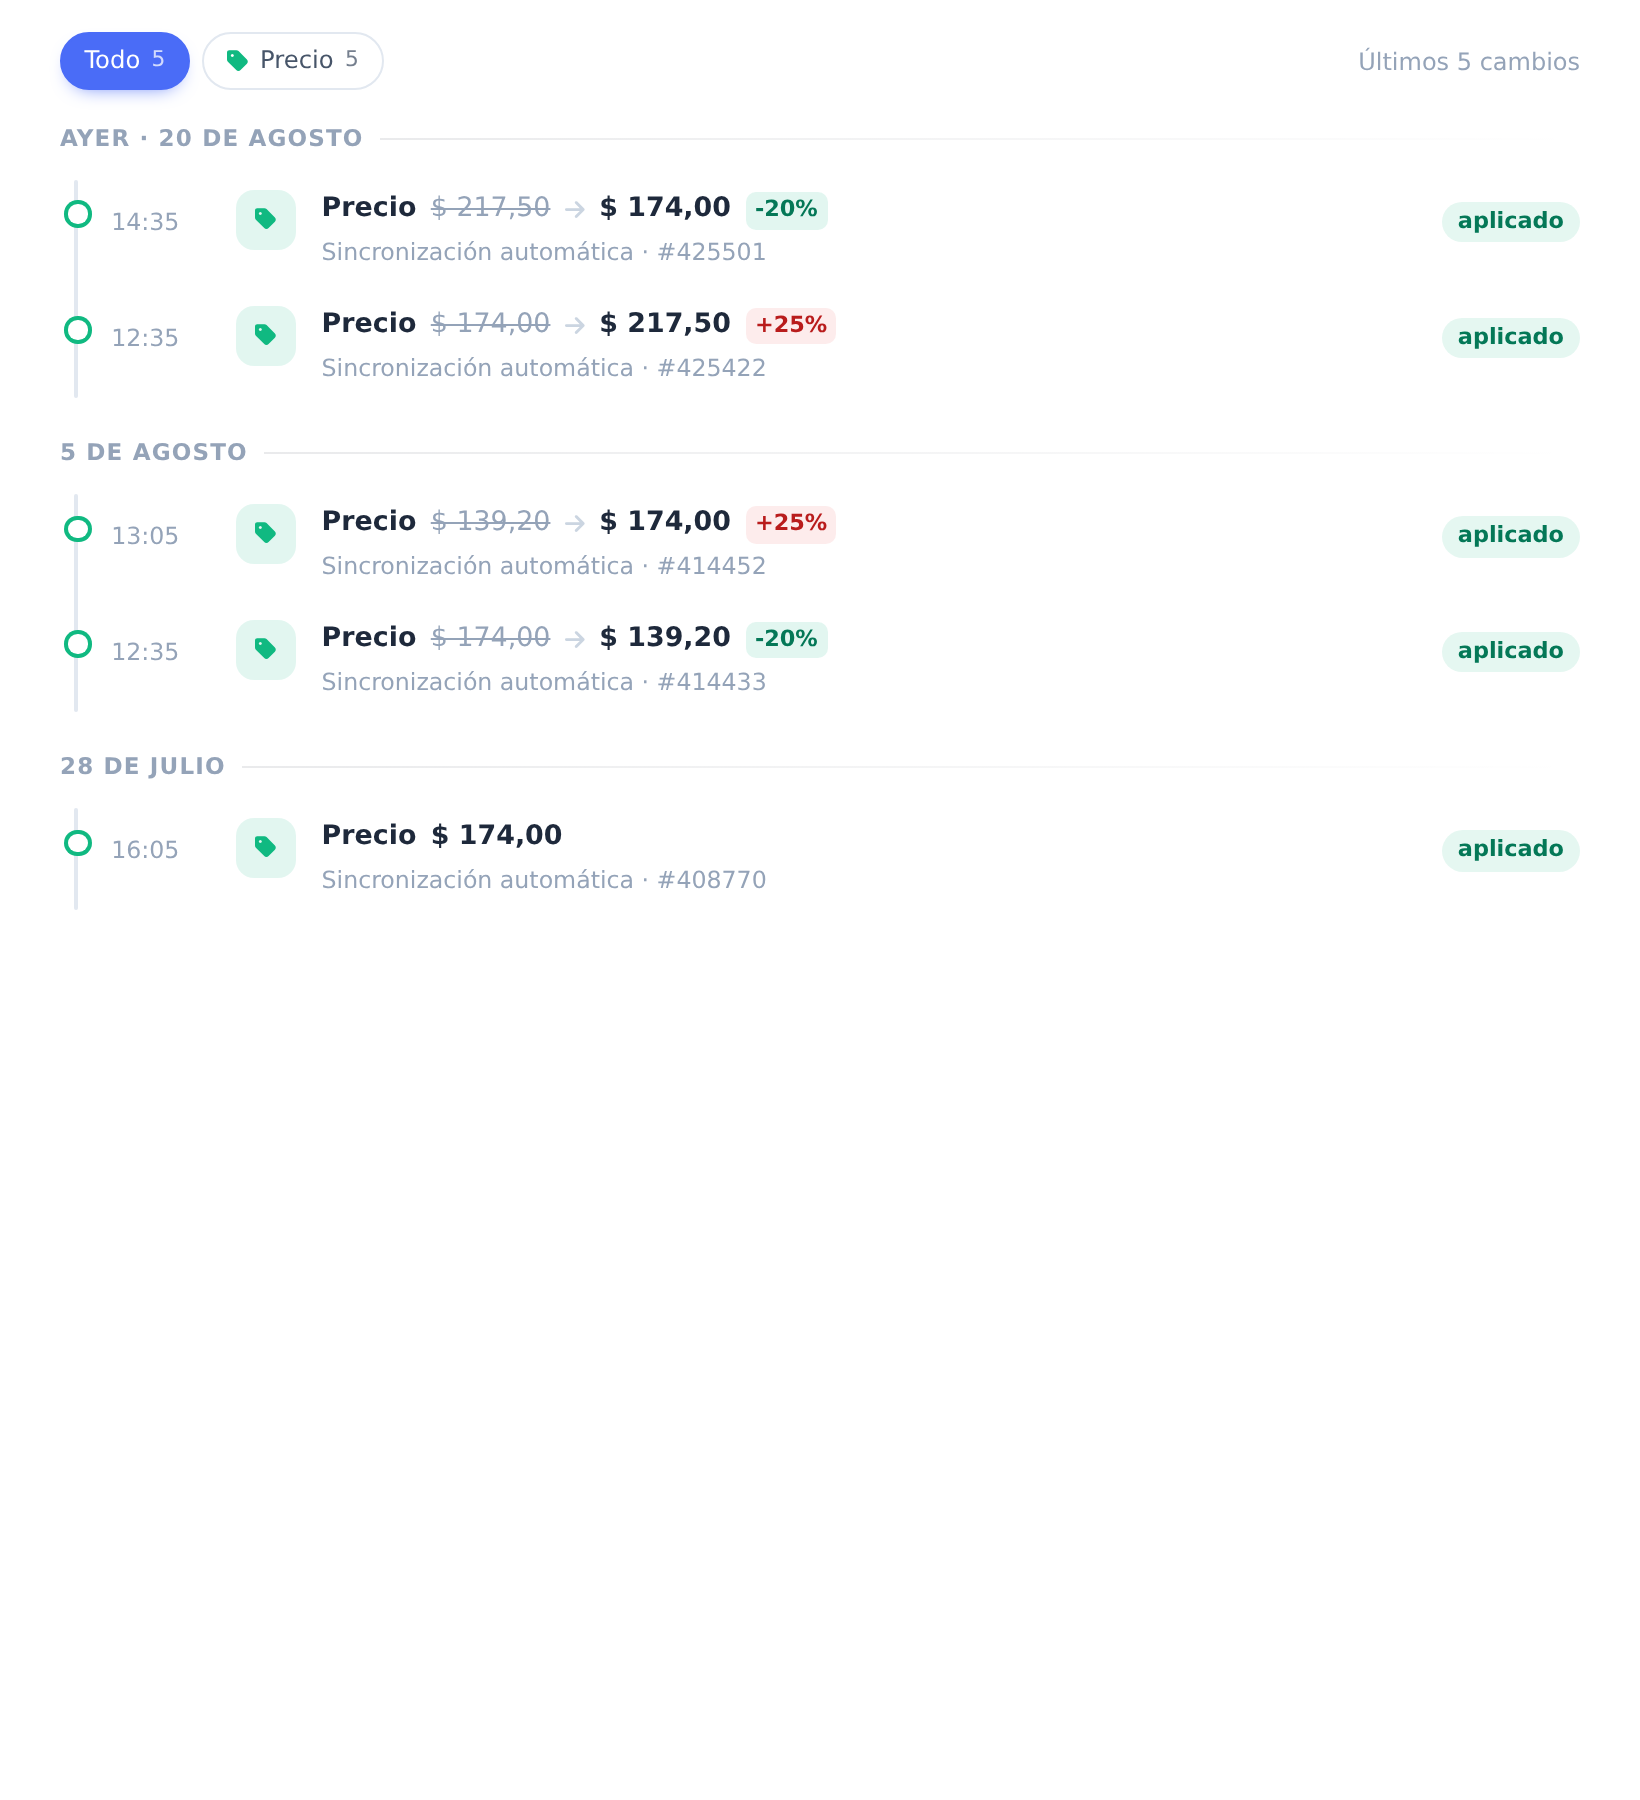Select the Todo filter tab

tap(125, 61)
